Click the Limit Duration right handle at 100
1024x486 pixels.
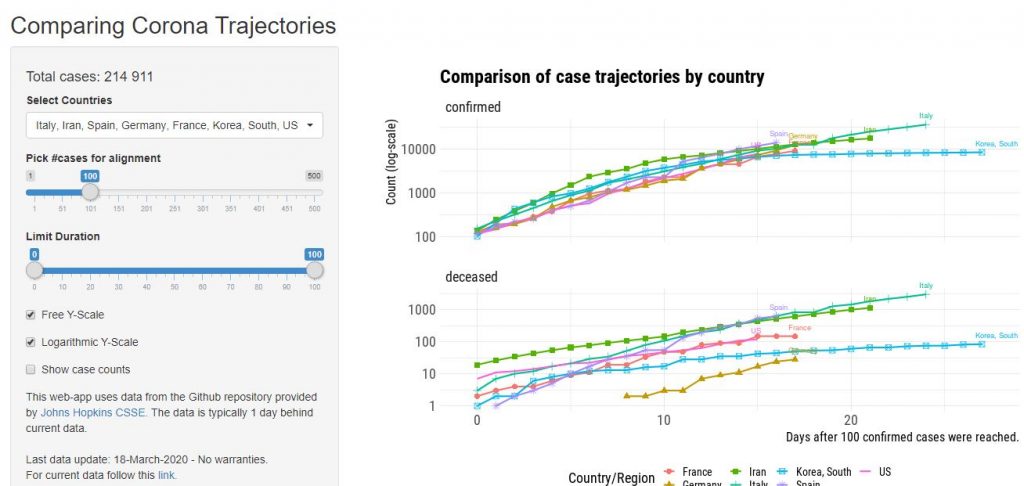[315, 270]
